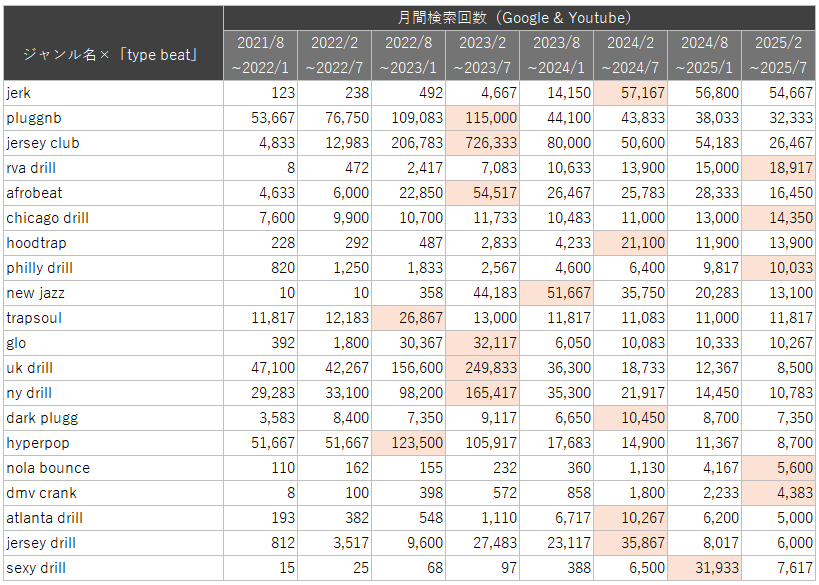This screenshot has width=819, height=585.
Task: Select the 'glo' genre cell
Action: click(114, 343)
